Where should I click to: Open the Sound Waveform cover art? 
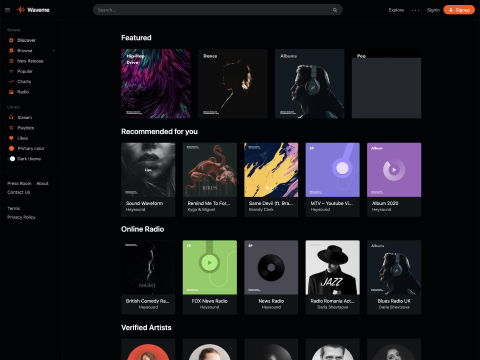click(x=148, y=170)
